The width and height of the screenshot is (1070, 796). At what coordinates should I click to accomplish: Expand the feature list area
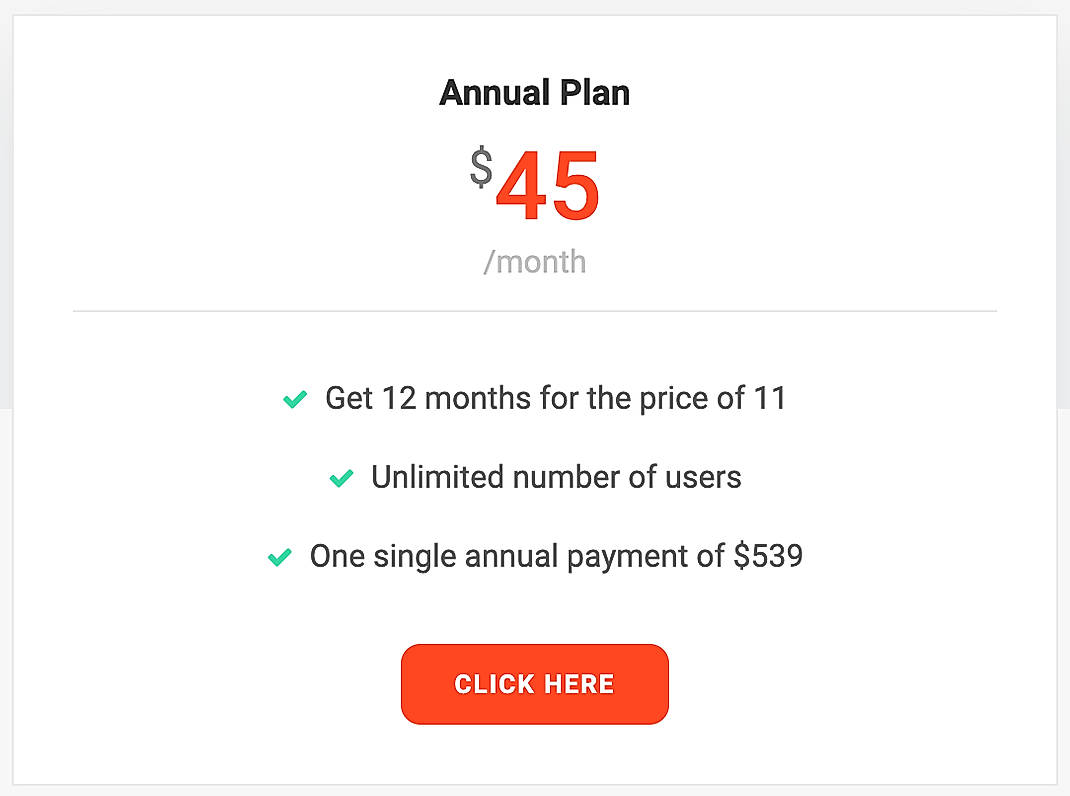534,477
